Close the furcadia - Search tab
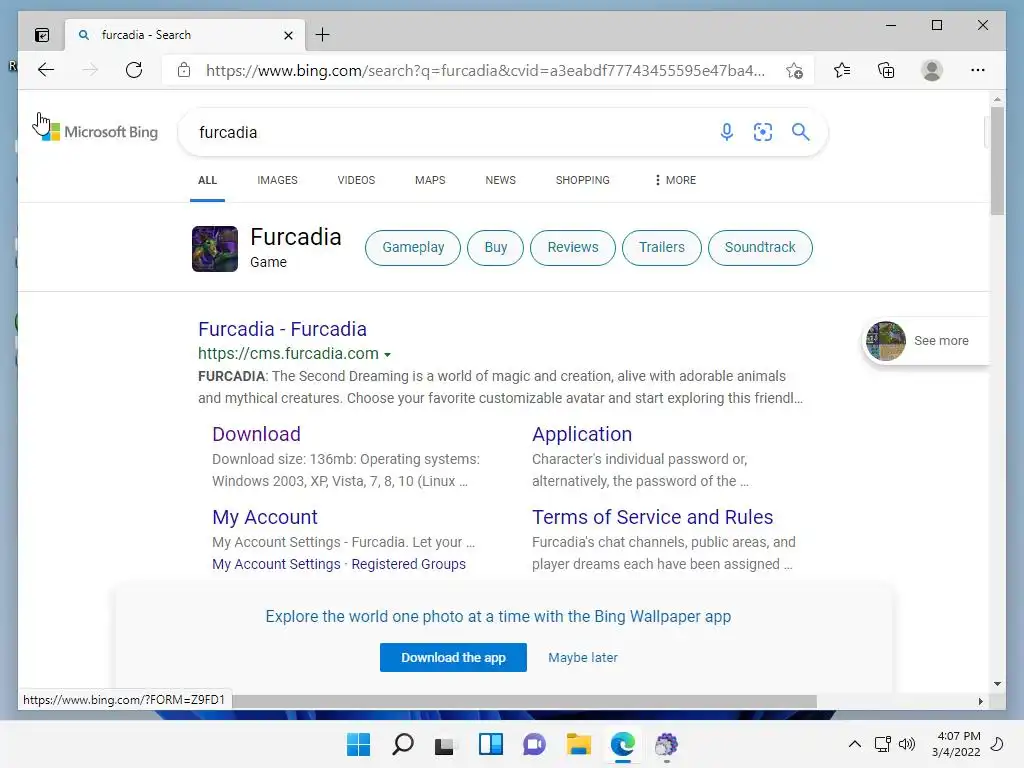Viewport: 1024px width, 768px height. (288, 35)
